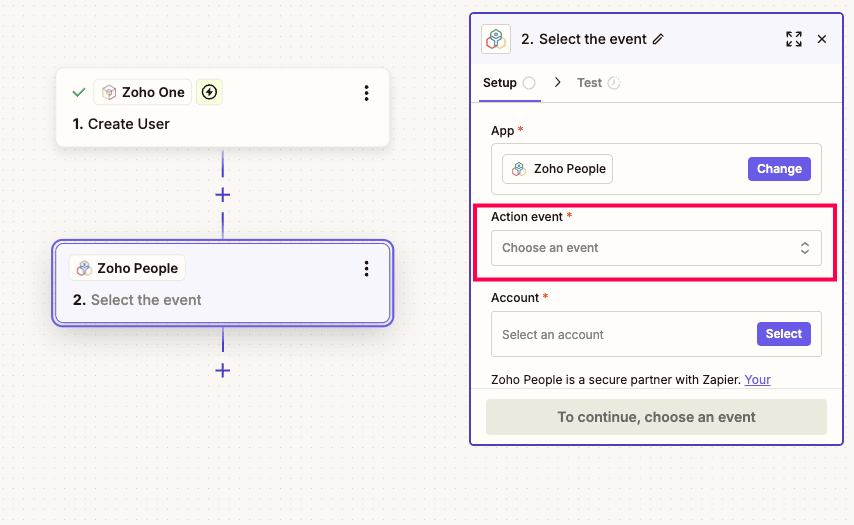The width and height of the screenshot is (854, 525).
Task: Switch to the Test tab
Action: tap(589, 83)
